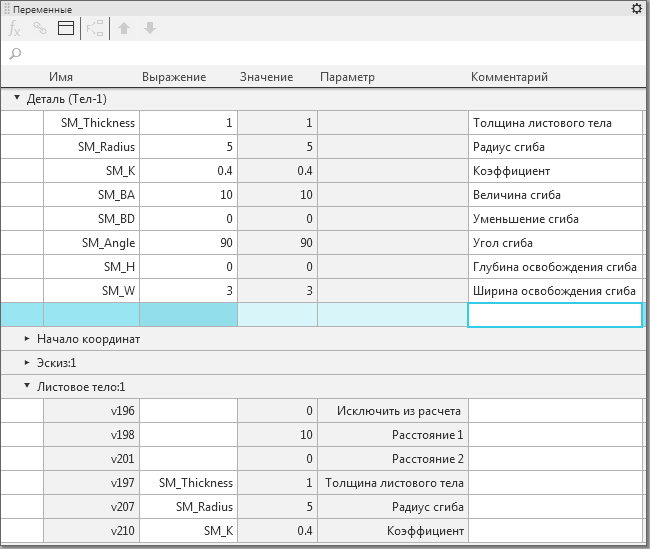
Task: Collapse the Деталь (Тел-1) group
Action: click(17, 99)
